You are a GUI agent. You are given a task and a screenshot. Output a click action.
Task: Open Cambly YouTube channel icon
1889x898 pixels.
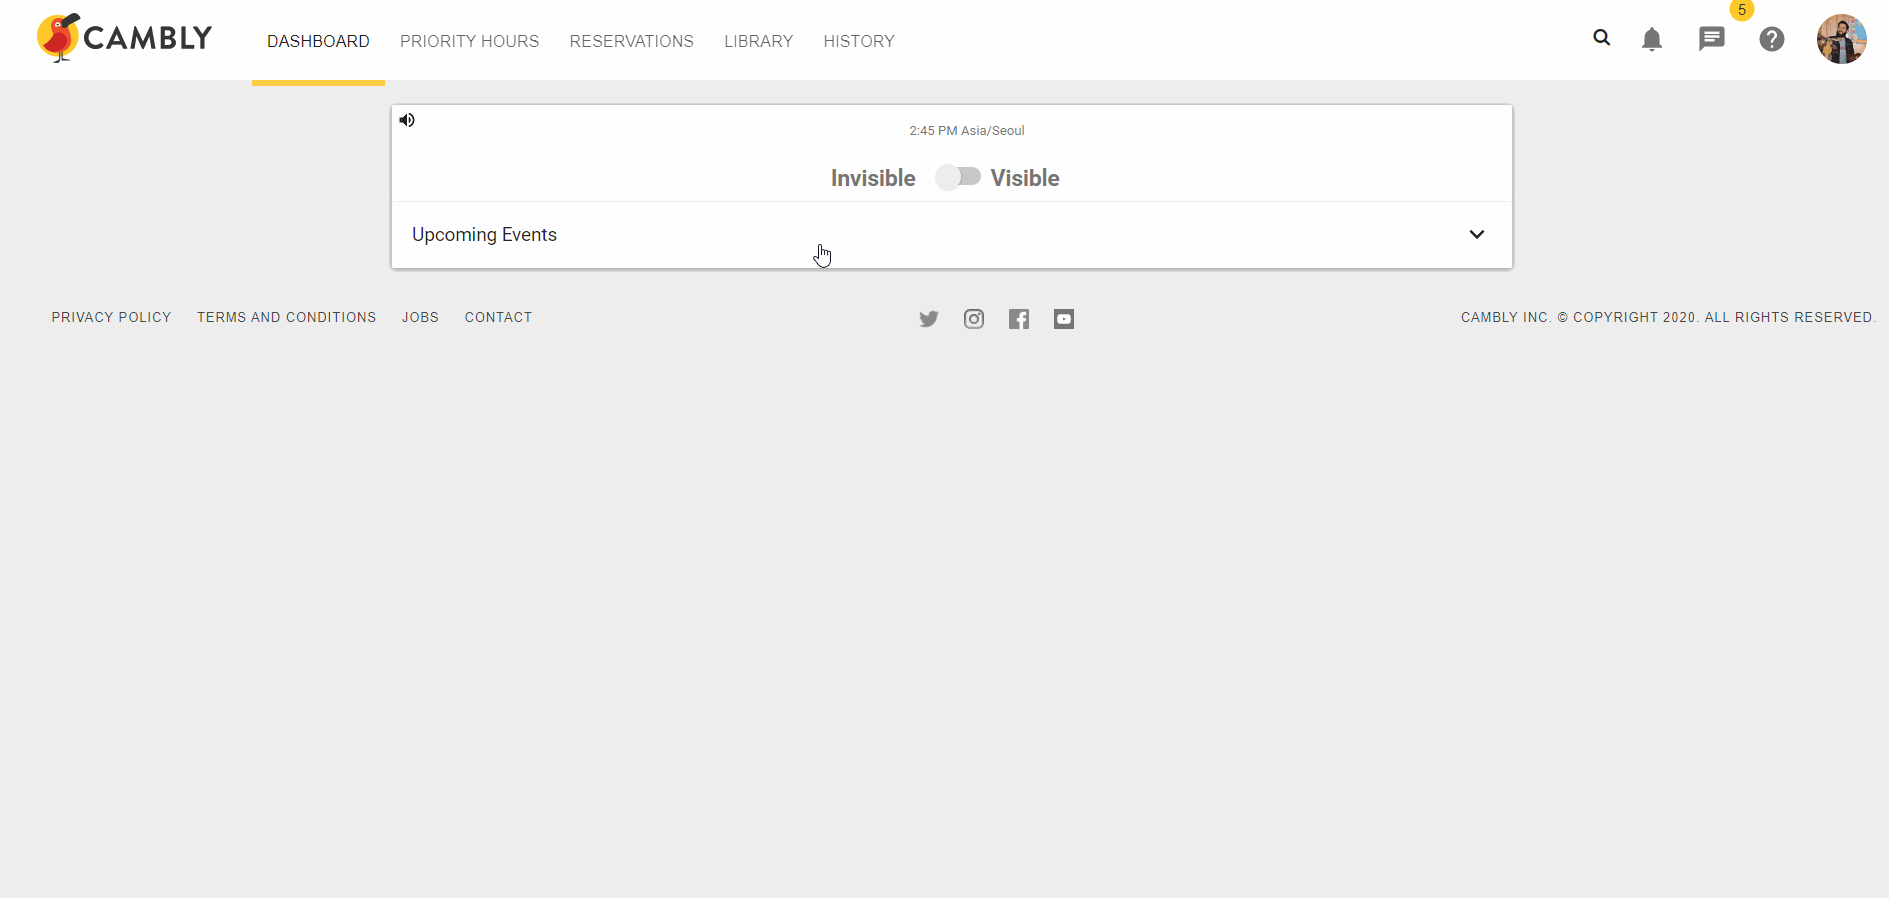[x=1064, y=319]
